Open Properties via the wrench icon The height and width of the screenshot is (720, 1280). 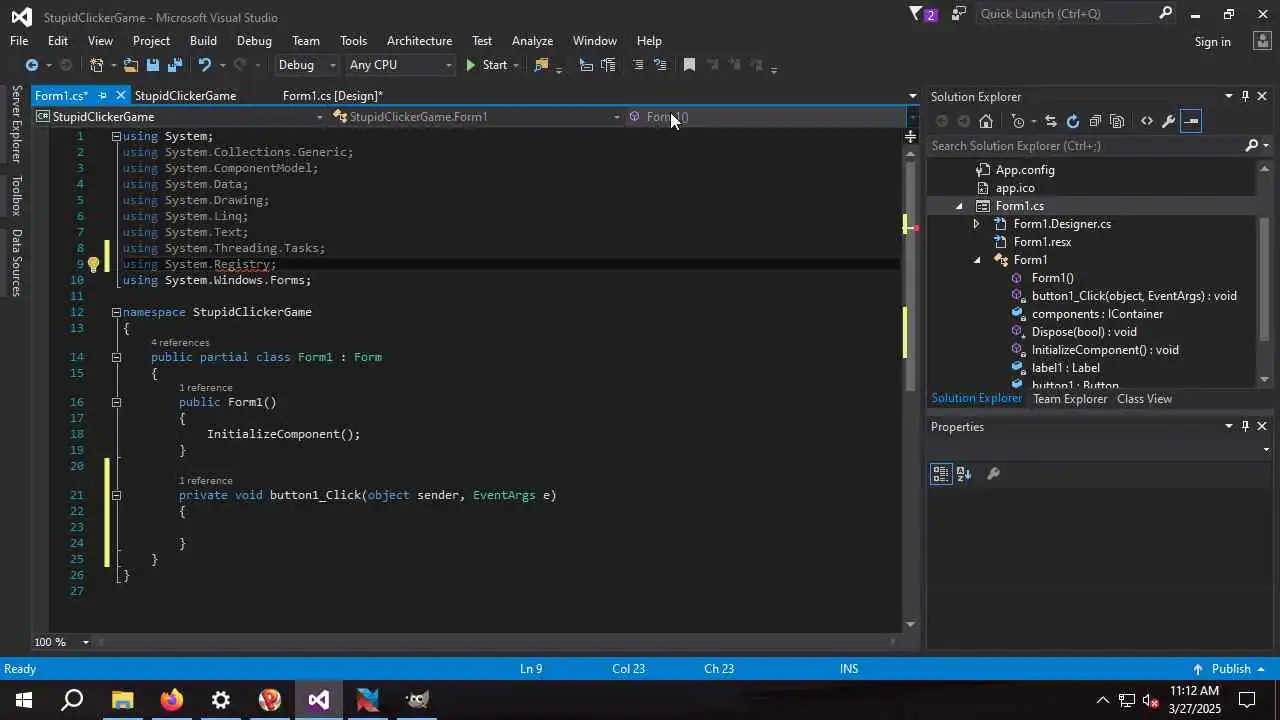click(1168, 121)
